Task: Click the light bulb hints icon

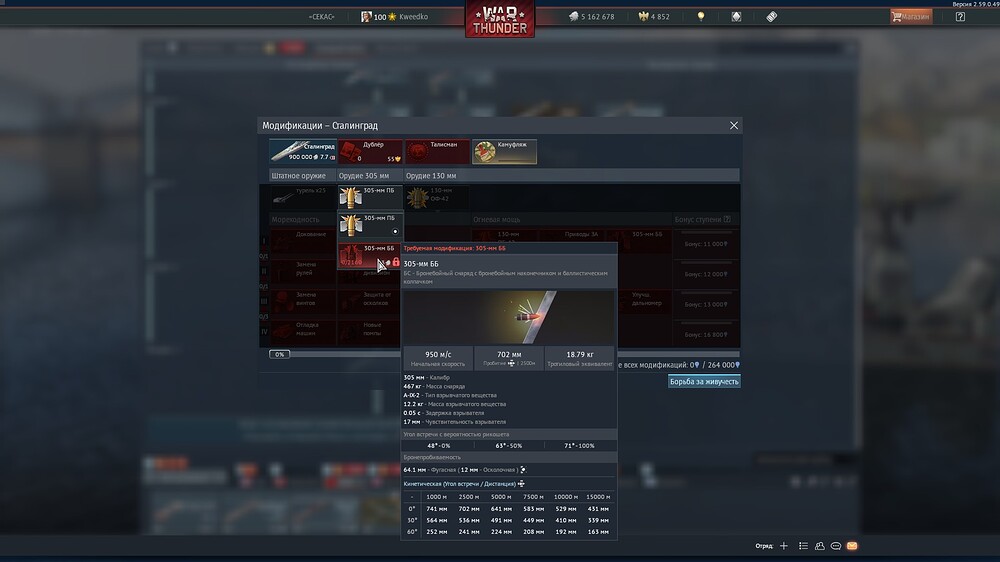Action: 701,17
